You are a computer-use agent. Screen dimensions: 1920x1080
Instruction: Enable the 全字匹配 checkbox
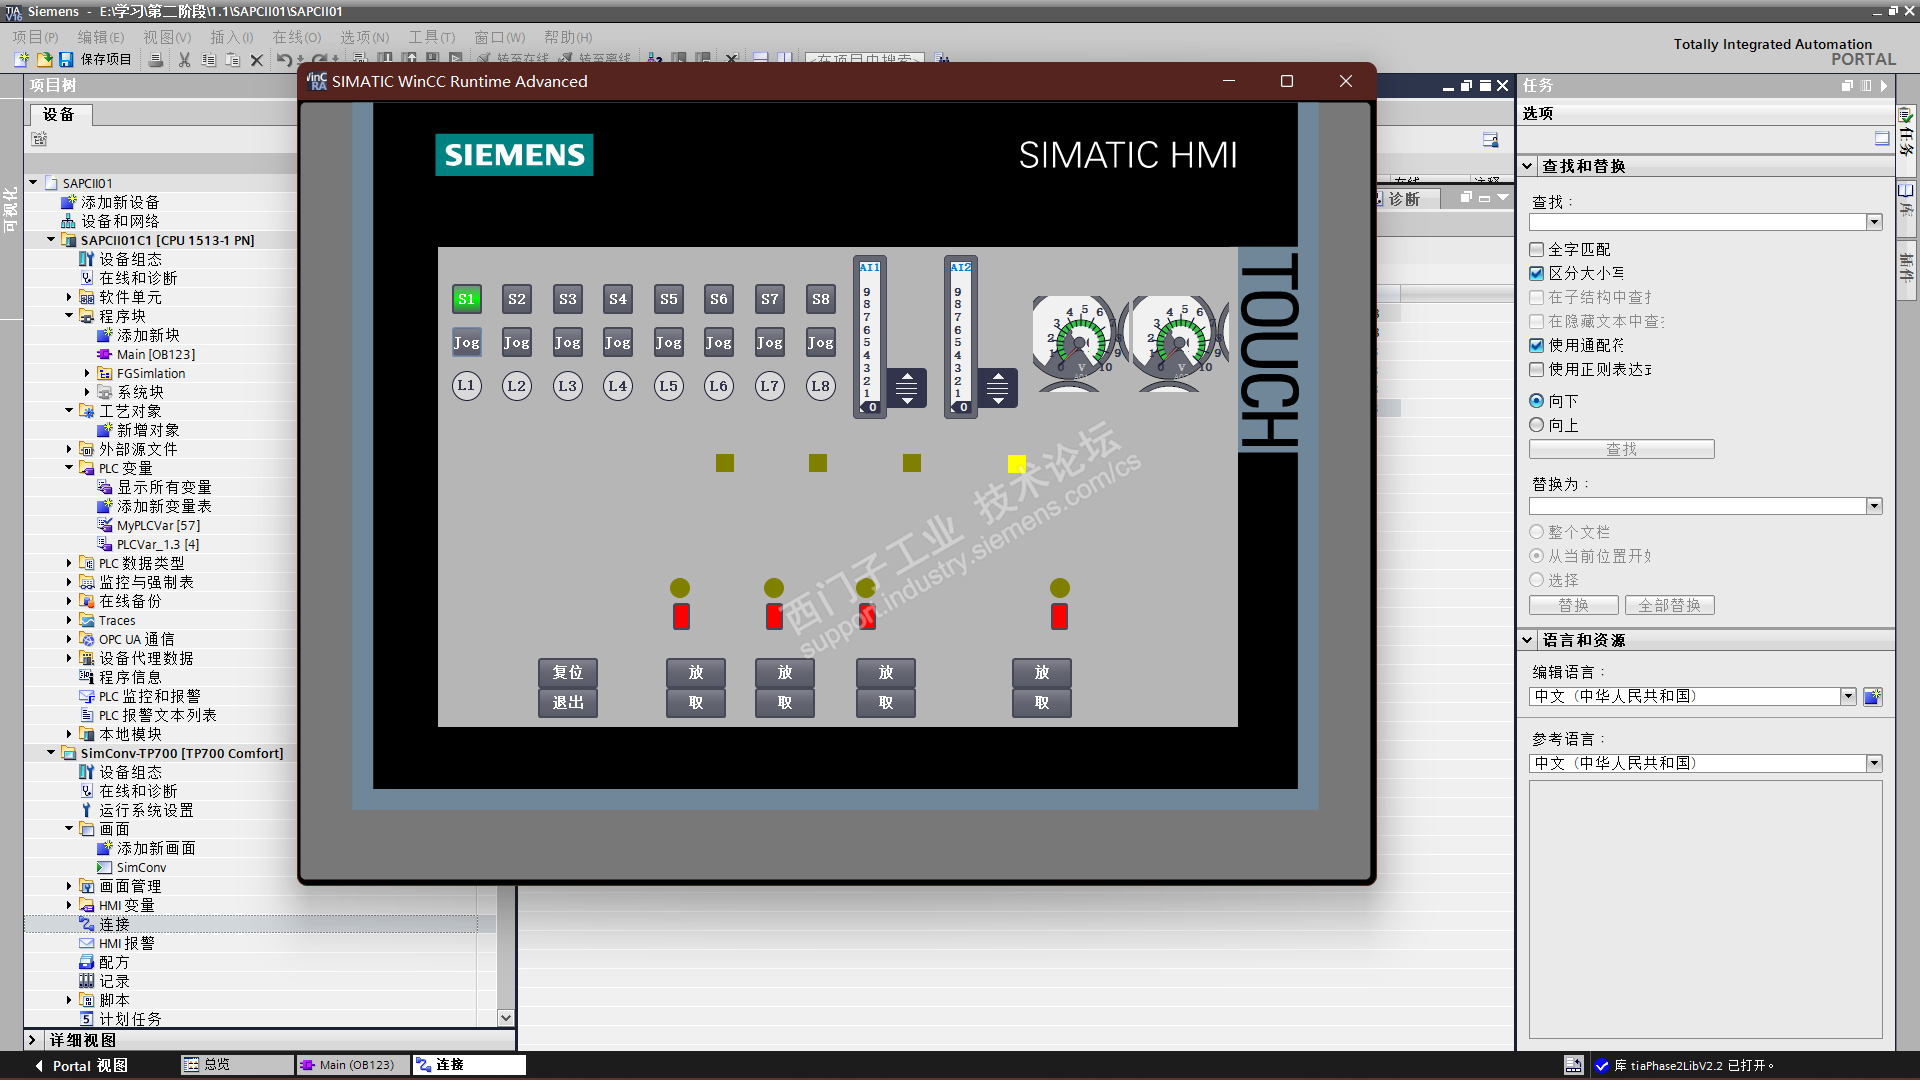click(x=1537, y=249)
